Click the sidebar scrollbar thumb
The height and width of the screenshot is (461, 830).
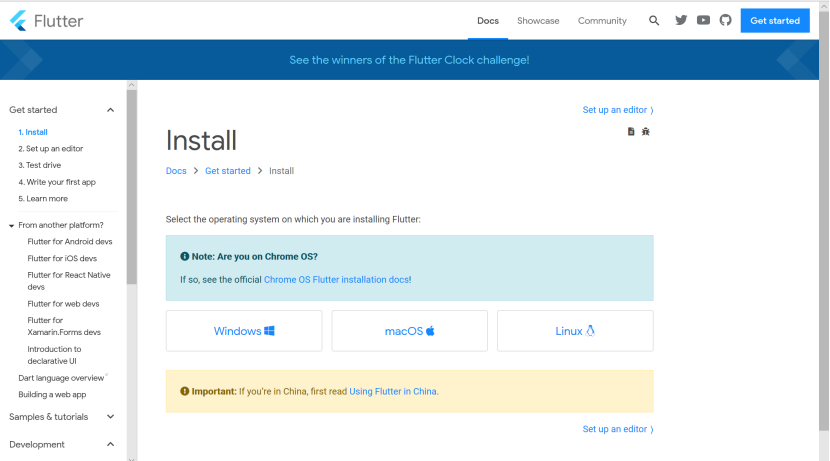coord(132,187)
